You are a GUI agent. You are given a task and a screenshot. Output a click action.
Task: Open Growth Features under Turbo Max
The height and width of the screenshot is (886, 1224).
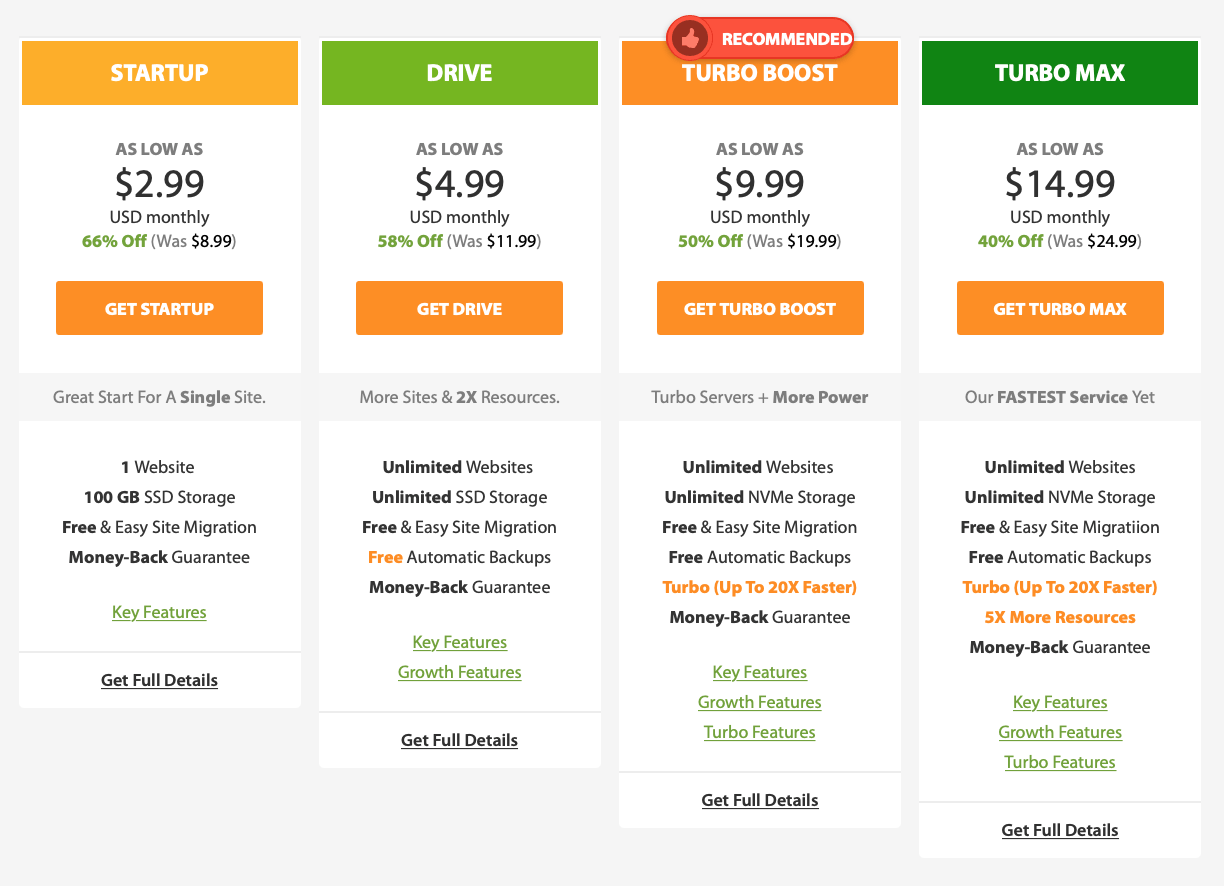1060,731
